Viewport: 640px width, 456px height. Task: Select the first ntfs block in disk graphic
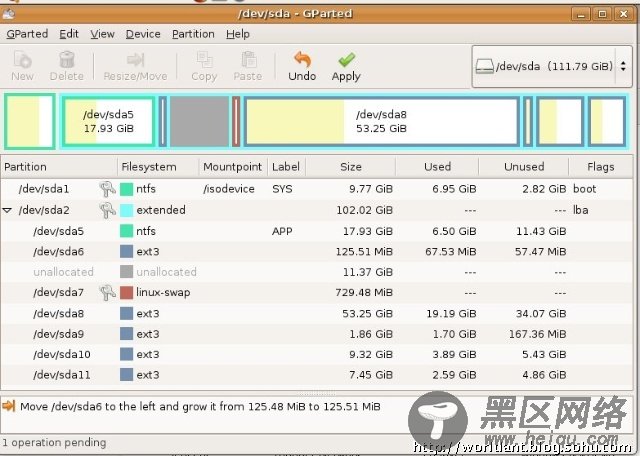[x=30, y=121]
